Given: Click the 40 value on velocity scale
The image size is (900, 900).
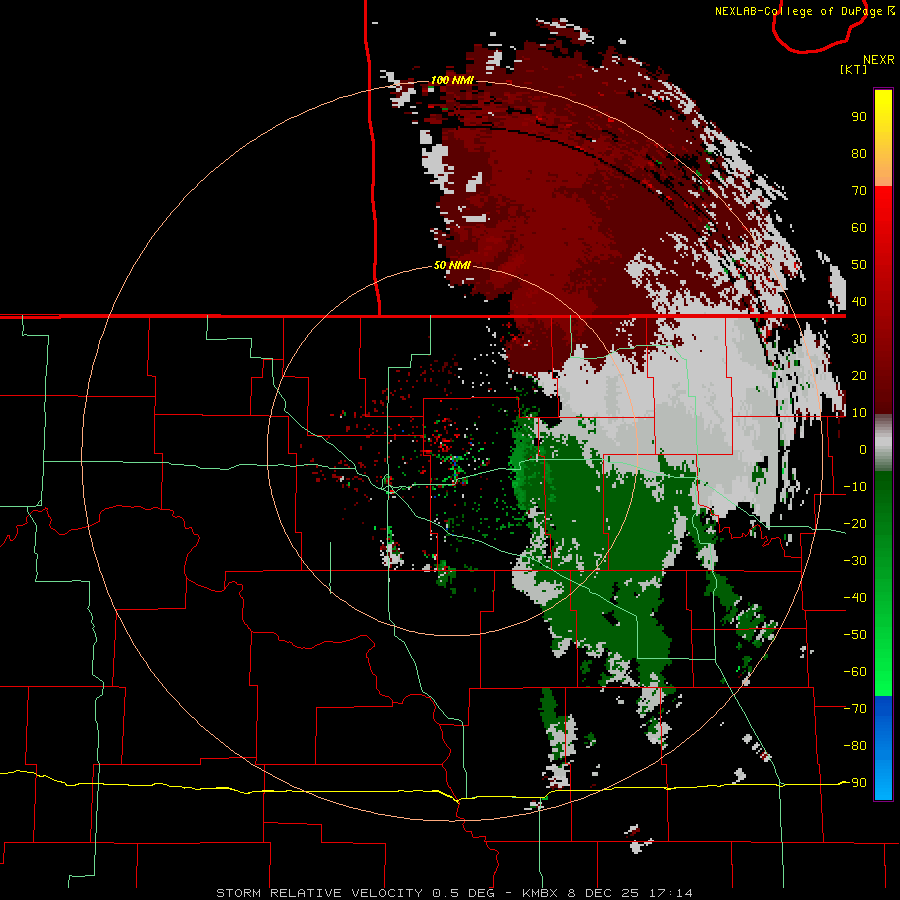Looking at the screenshot, I should click(859, 301).
